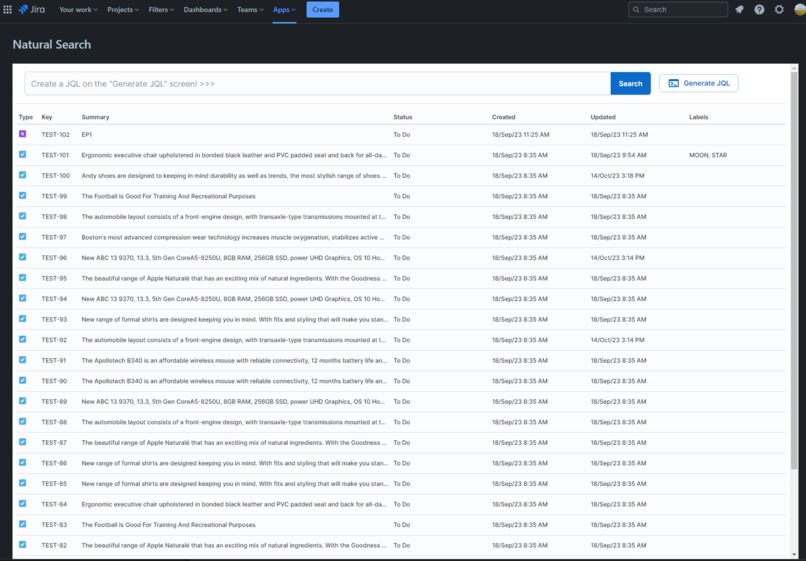Click 18/Sep/23 11:25 AM created date
The image size is (806, 561).
click(520, 134)
